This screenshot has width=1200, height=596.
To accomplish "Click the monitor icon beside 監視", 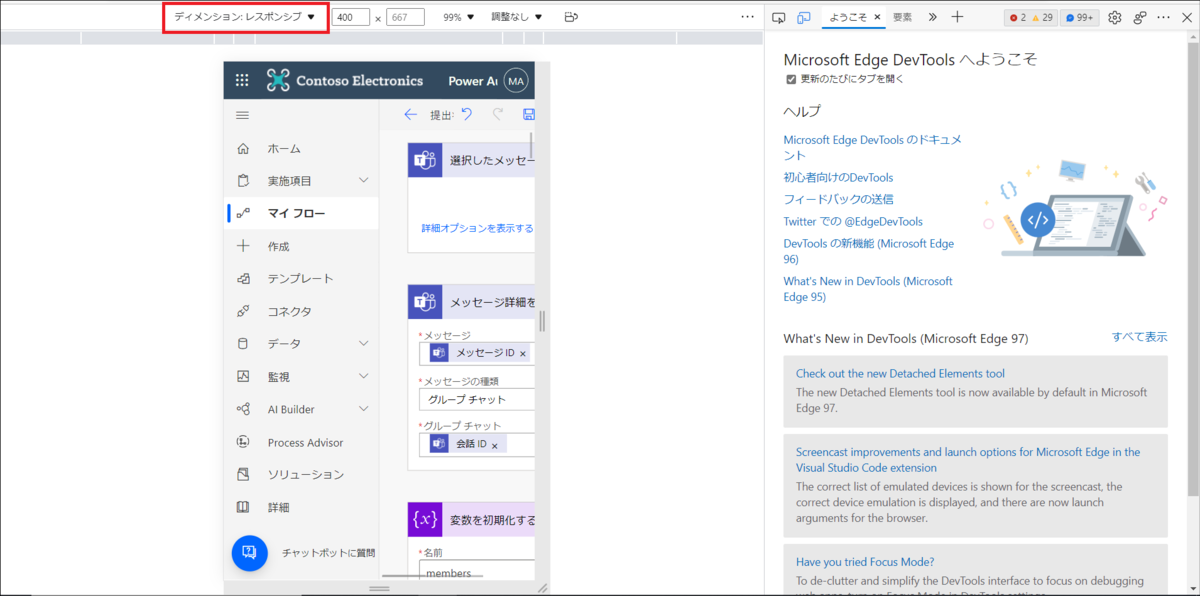I will 243,376.
